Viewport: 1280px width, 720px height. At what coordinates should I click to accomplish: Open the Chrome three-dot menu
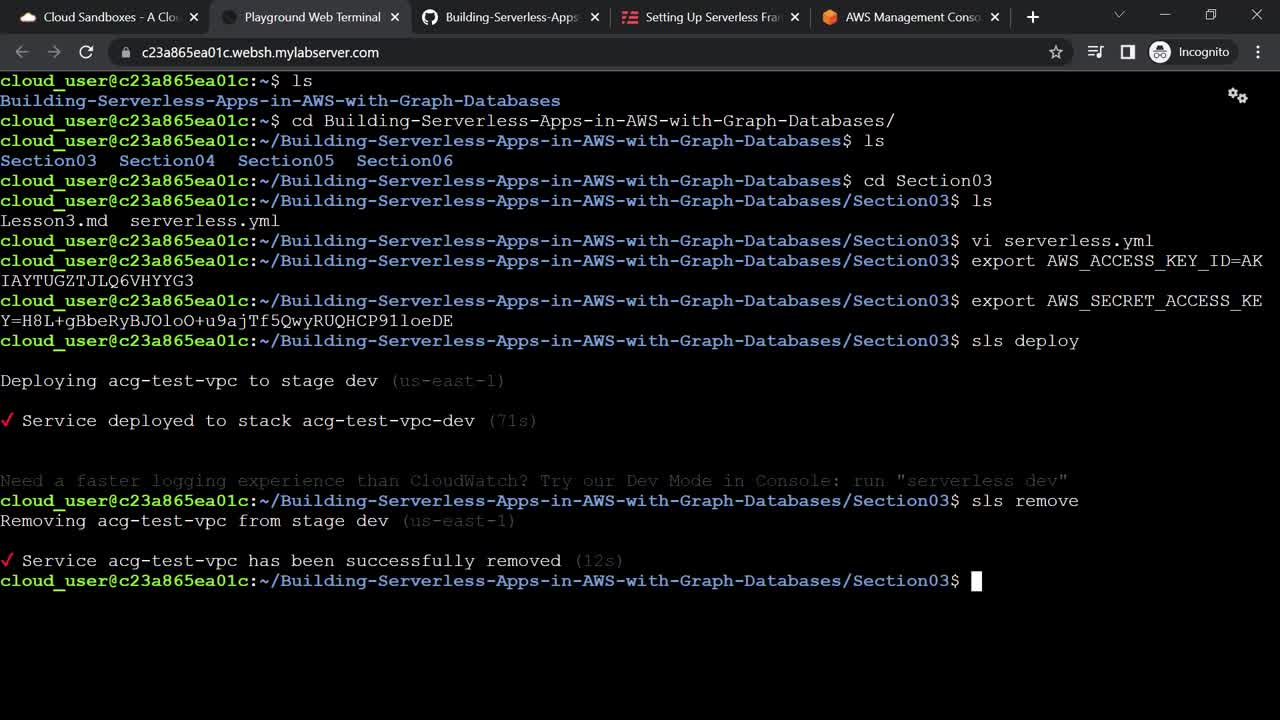[1257, 52]
